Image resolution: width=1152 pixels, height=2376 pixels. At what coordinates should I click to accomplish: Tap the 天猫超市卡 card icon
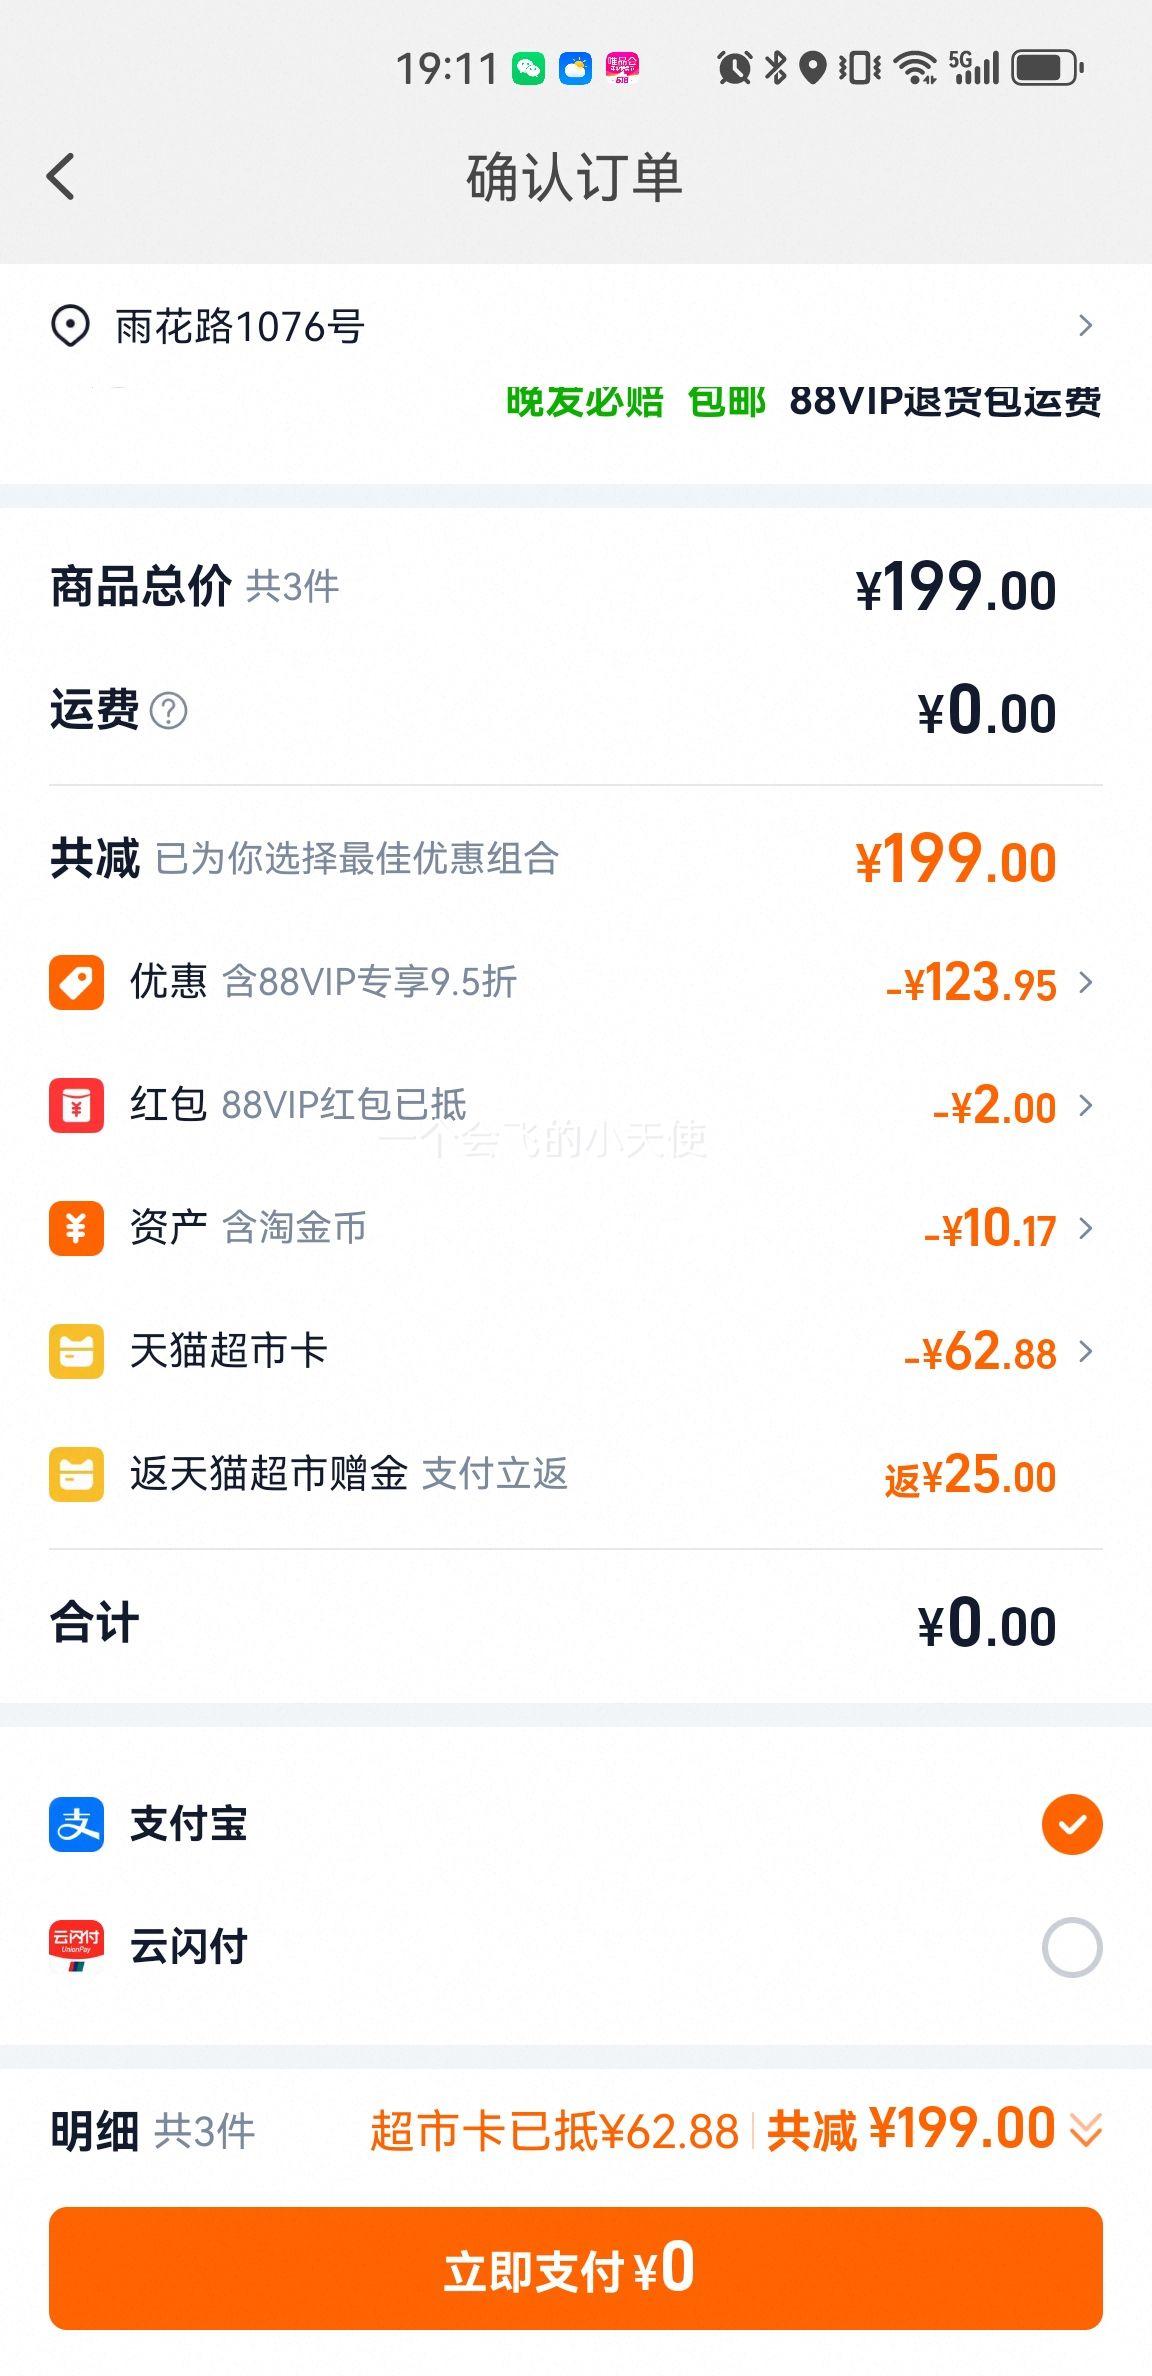[x=76, y=1351]
